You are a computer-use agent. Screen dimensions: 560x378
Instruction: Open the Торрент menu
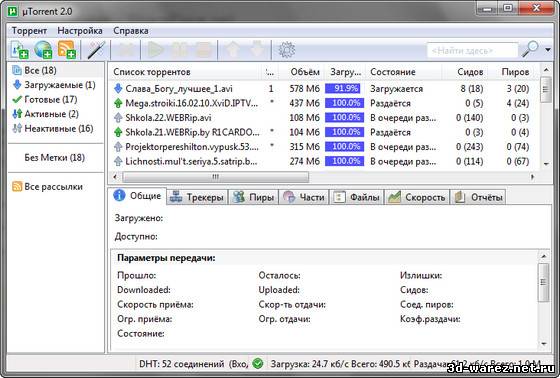click(x=29, y=31)
